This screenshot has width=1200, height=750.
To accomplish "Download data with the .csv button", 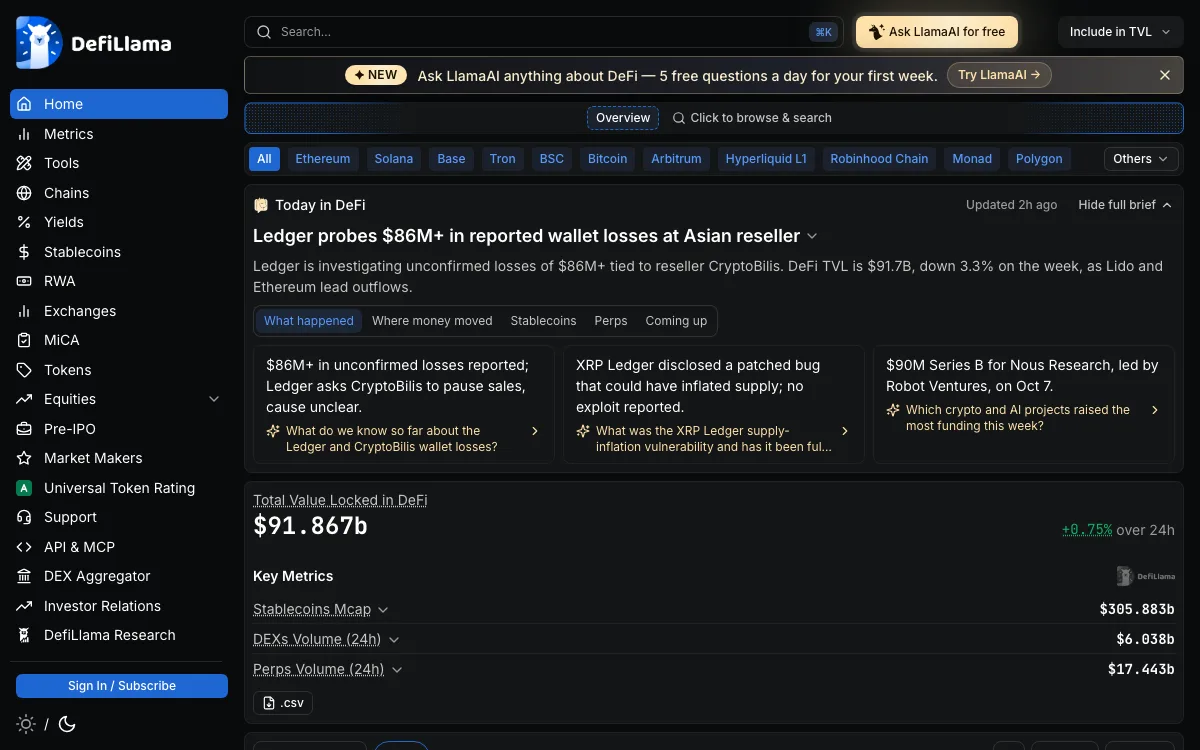I will [x=283, y=703].
